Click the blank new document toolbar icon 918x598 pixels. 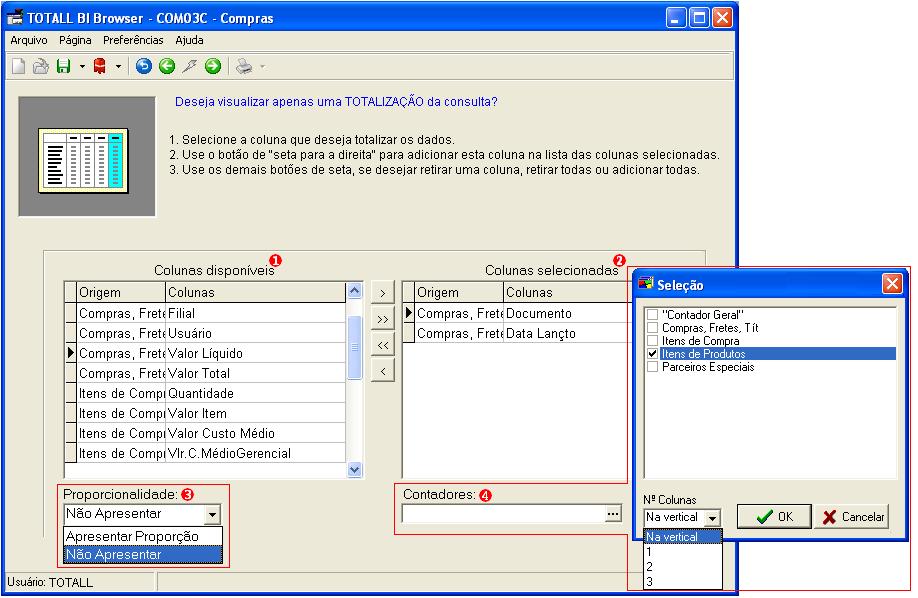(x=19, y=66)
